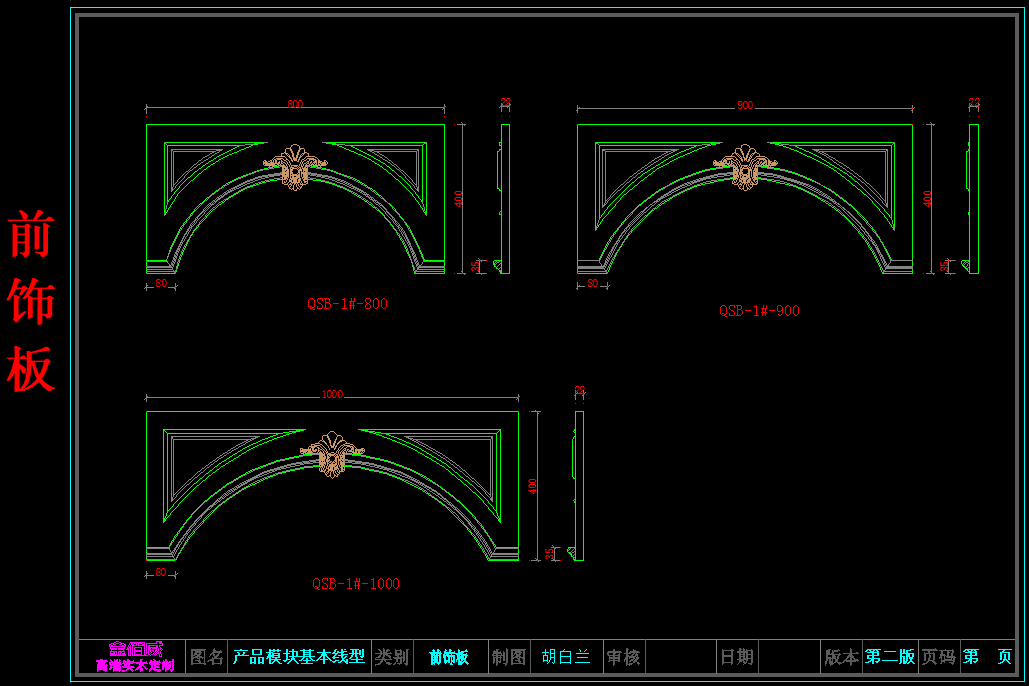Viewport: 1029px width, 686px height.
Task: Pick the carved ornament on the QSB-1#-1000 panel
Action: [332, 453]
